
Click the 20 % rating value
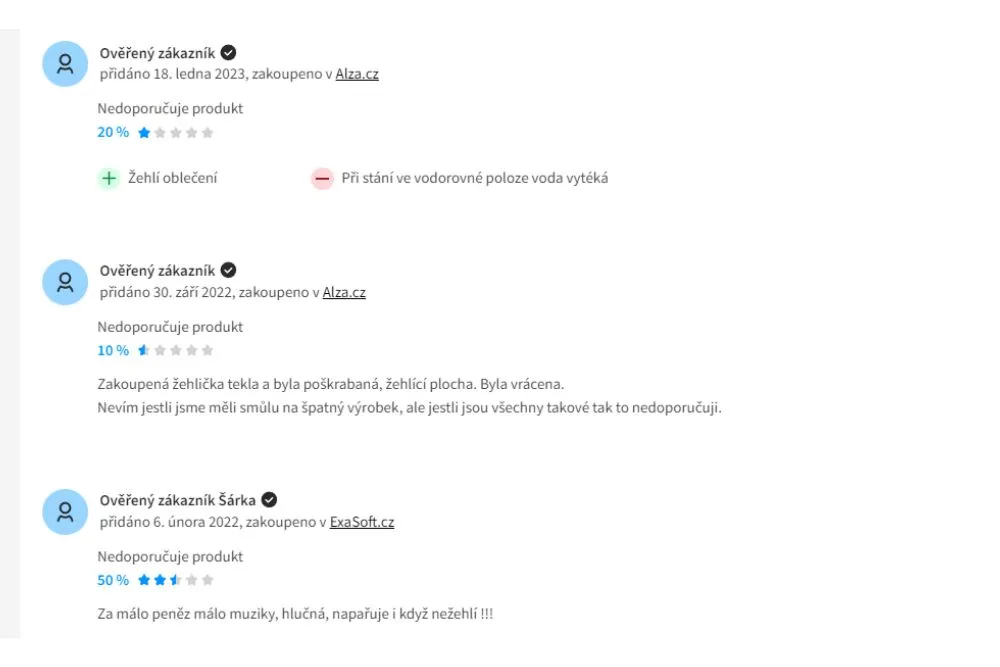coord(113,132)
